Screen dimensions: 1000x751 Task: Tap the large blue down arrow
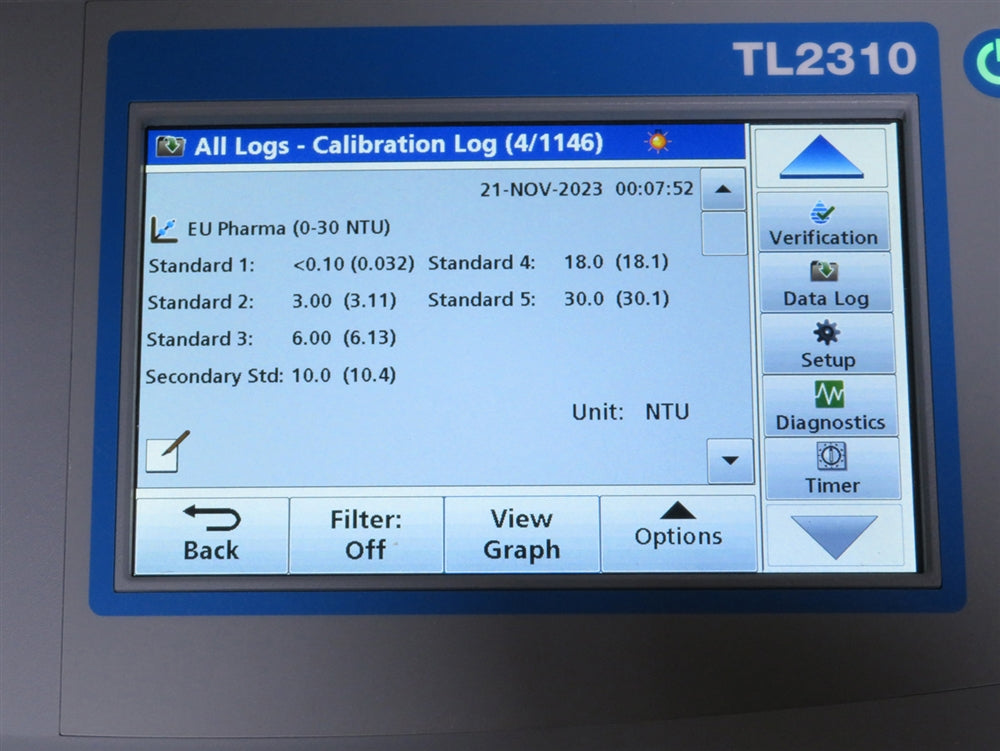(834, 536)
